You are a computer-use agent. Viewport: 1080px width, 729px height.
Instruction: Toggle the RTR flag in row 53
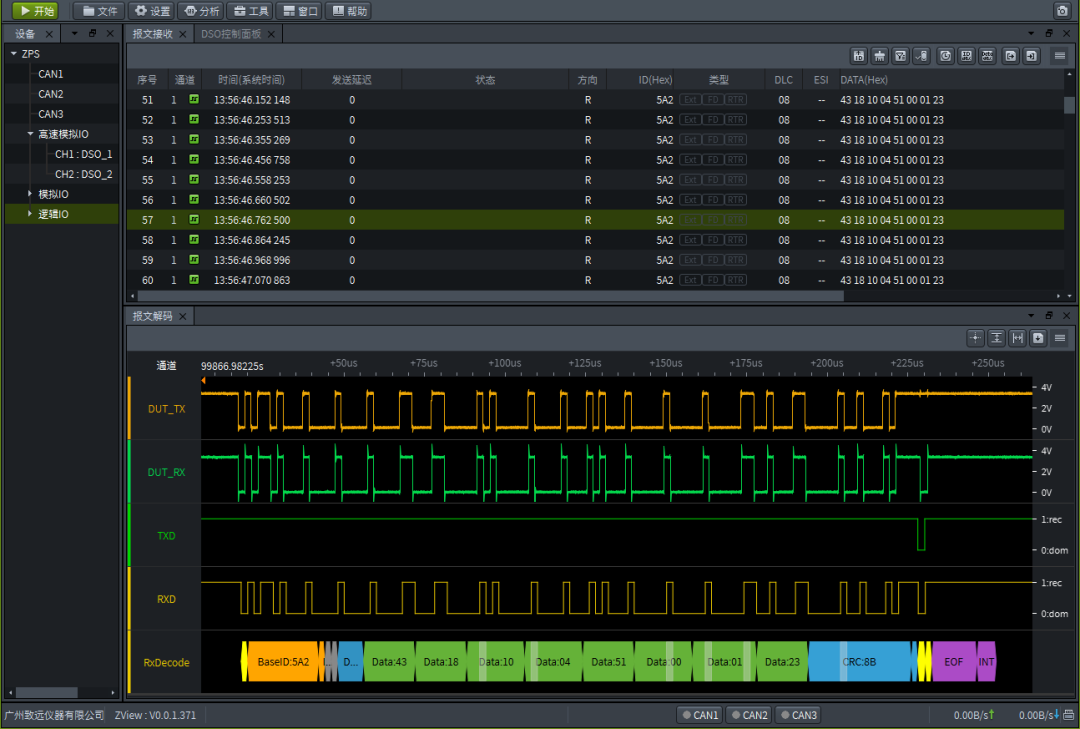tap(736, 140)
